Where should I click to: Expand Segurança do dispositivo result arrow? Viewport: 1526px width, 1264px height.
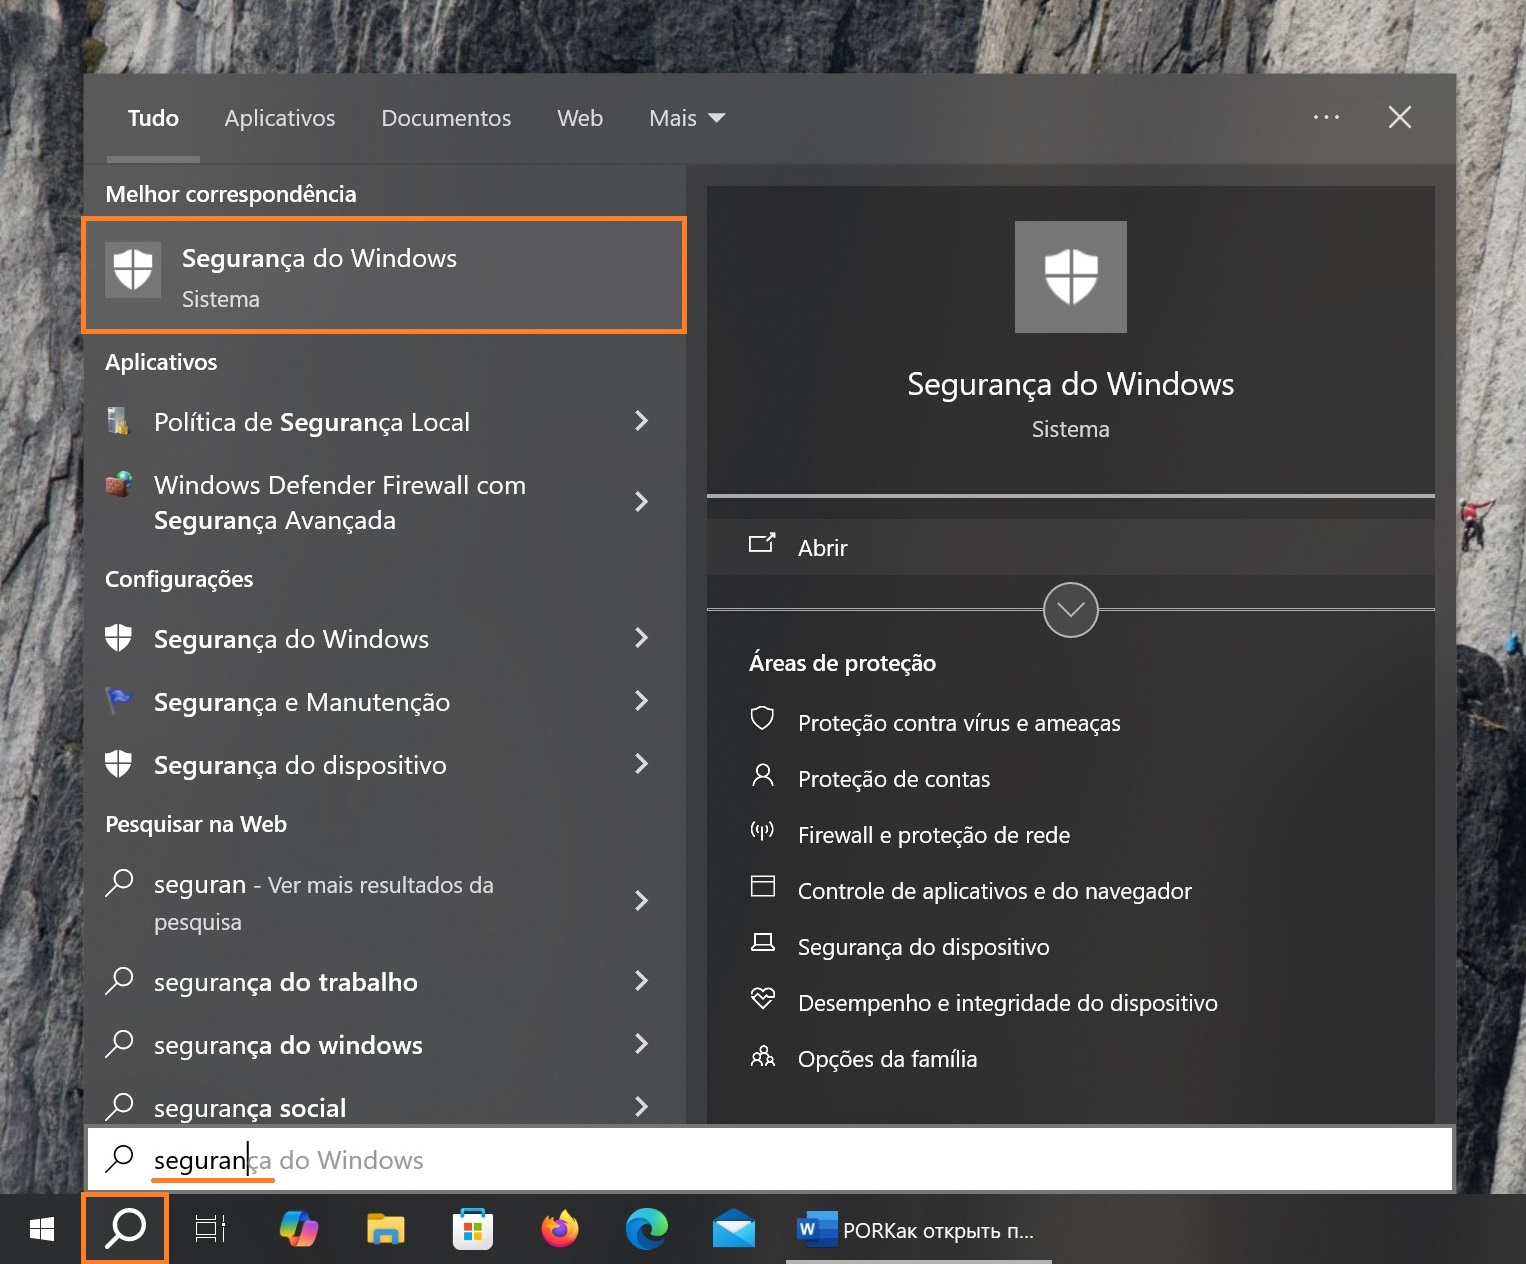(641, 764)
